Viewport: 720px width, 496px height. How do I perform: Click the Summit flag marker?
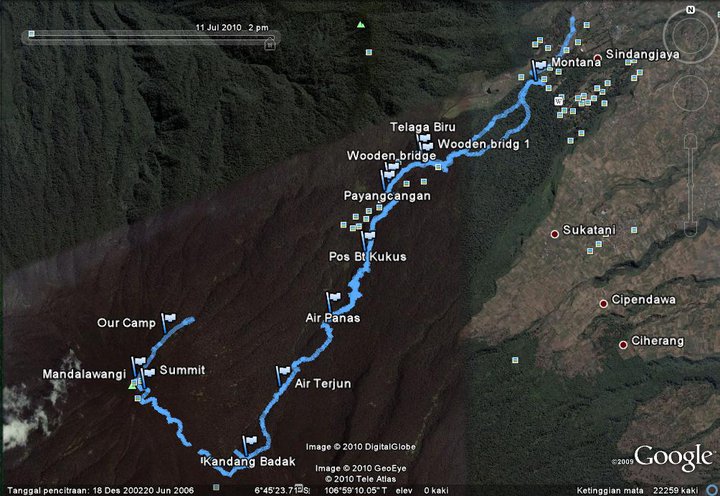[148, 375]
